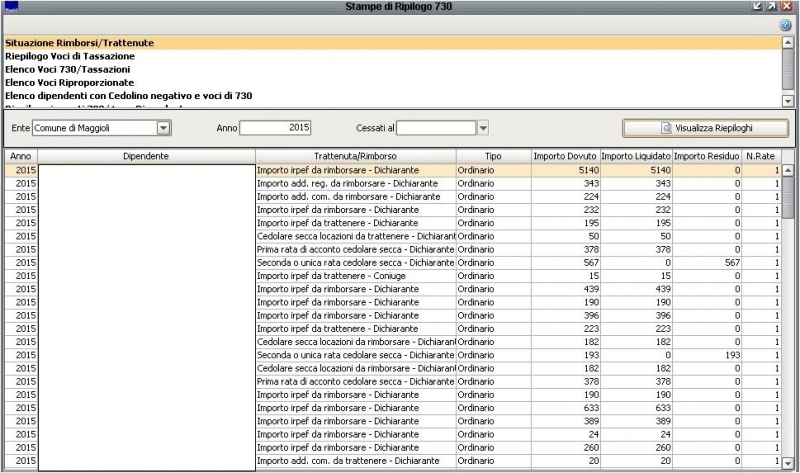Choose Elenco Voci Riproporzionate entry
This screenshot has width=800, height=473.
(69, 83)
